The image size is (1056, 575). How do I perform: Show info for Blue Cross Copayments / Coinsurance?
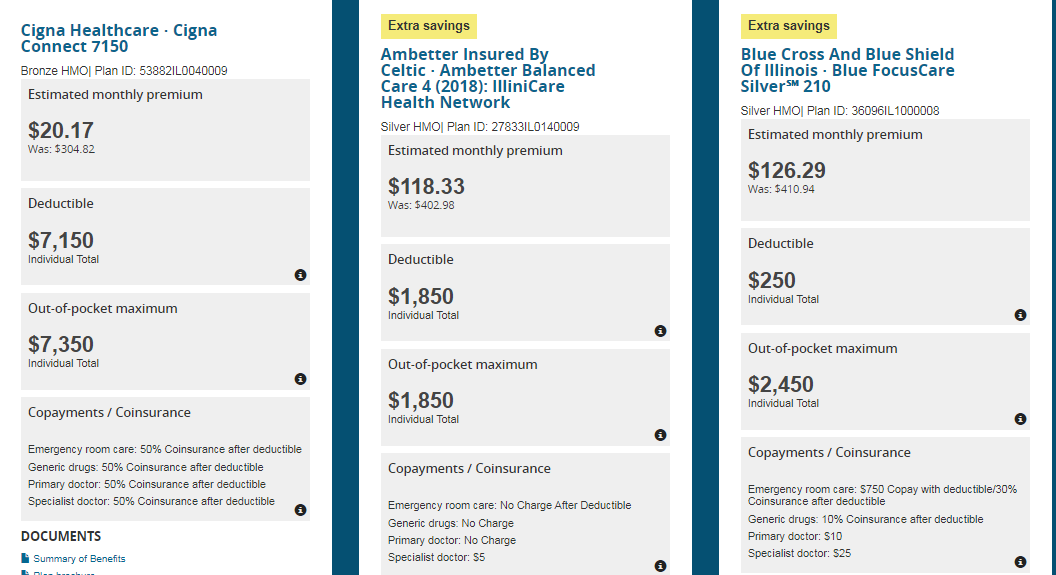1020,562
